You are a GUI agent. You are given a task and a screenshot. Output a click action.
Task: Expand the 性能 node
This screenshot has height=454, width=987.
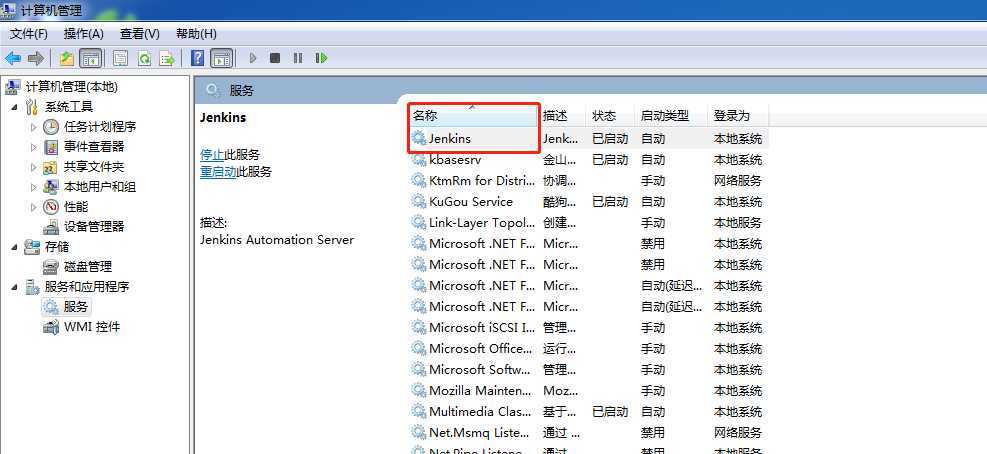click(x=34, y=207)
